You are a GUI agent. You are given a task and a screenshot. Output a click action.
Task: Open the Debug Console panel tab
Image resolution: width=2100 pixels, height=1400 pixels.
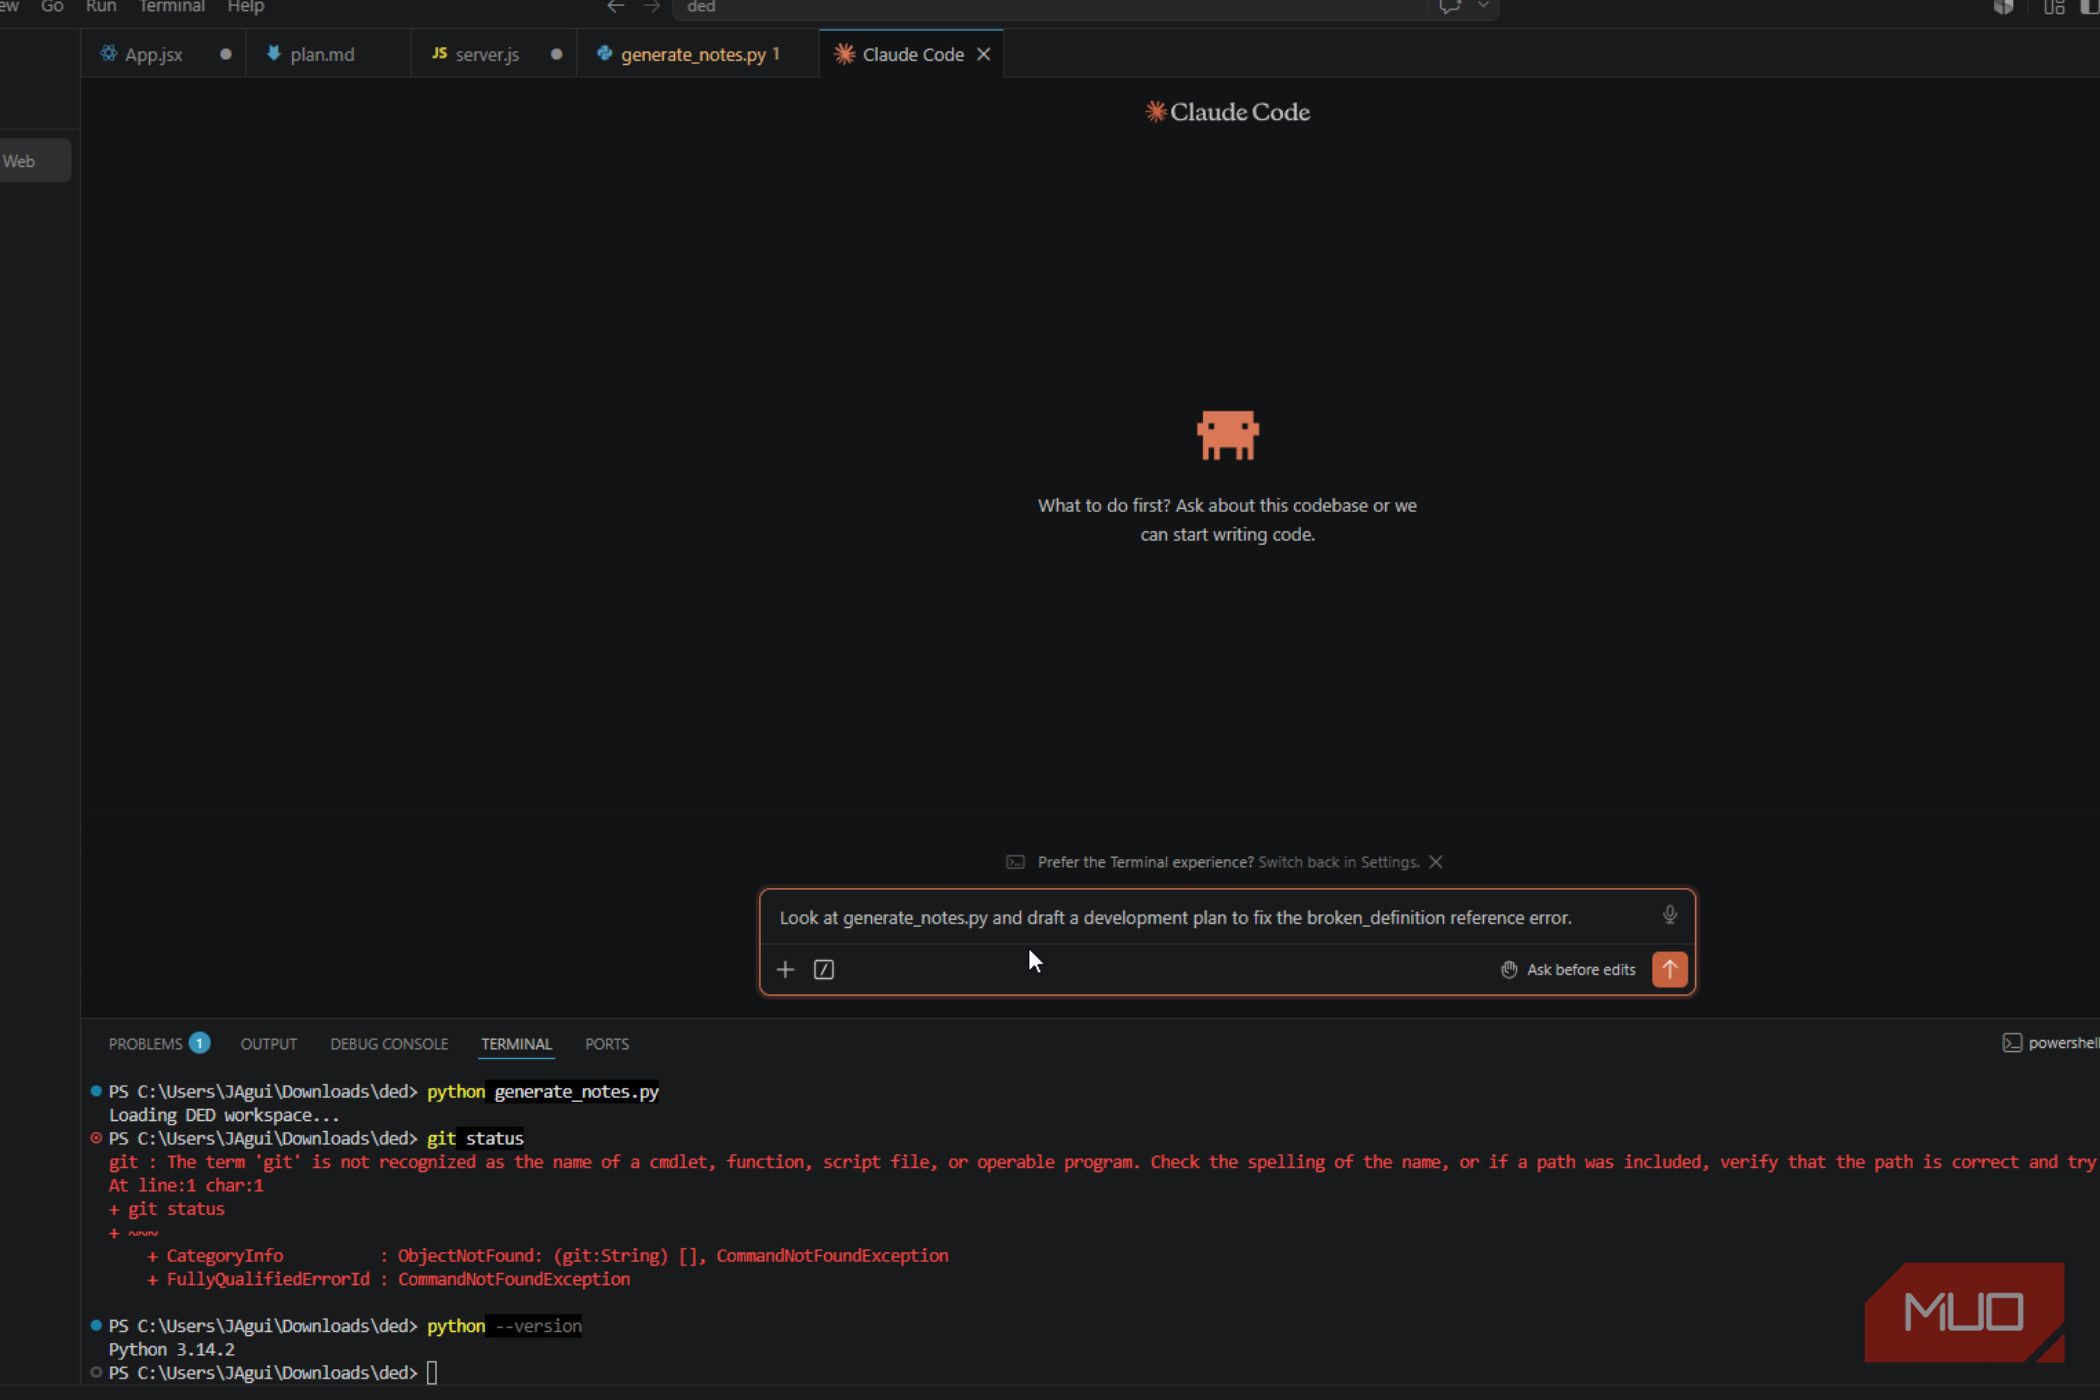click(x=389, y=1043)
